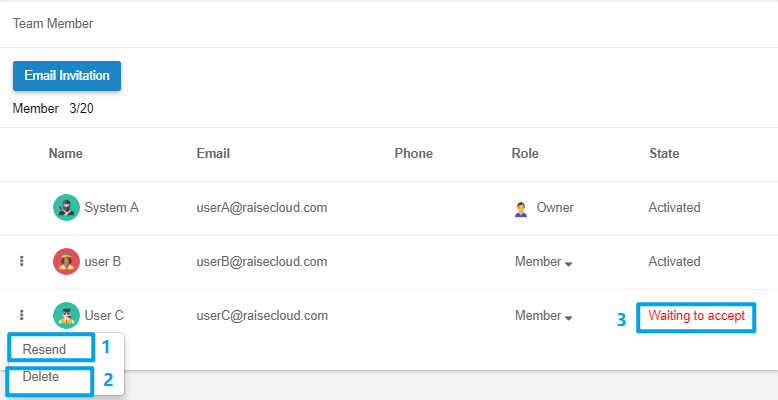Click the userA@raisecloud.com email address
This screenshot has width=778, height=400.
(262, 208)
